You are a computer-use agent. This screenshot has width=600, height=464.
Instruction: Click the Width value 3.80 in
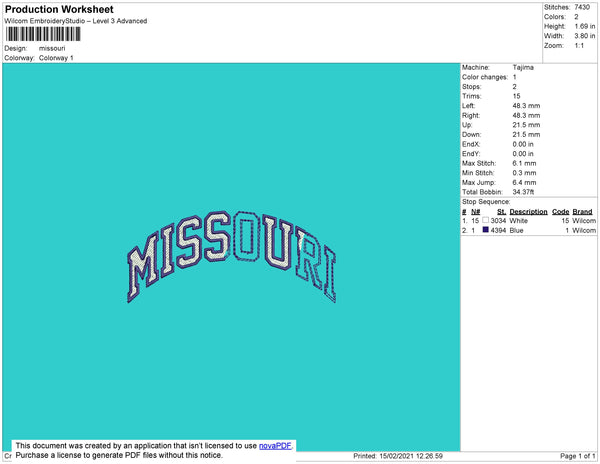(x=585, y=36)
